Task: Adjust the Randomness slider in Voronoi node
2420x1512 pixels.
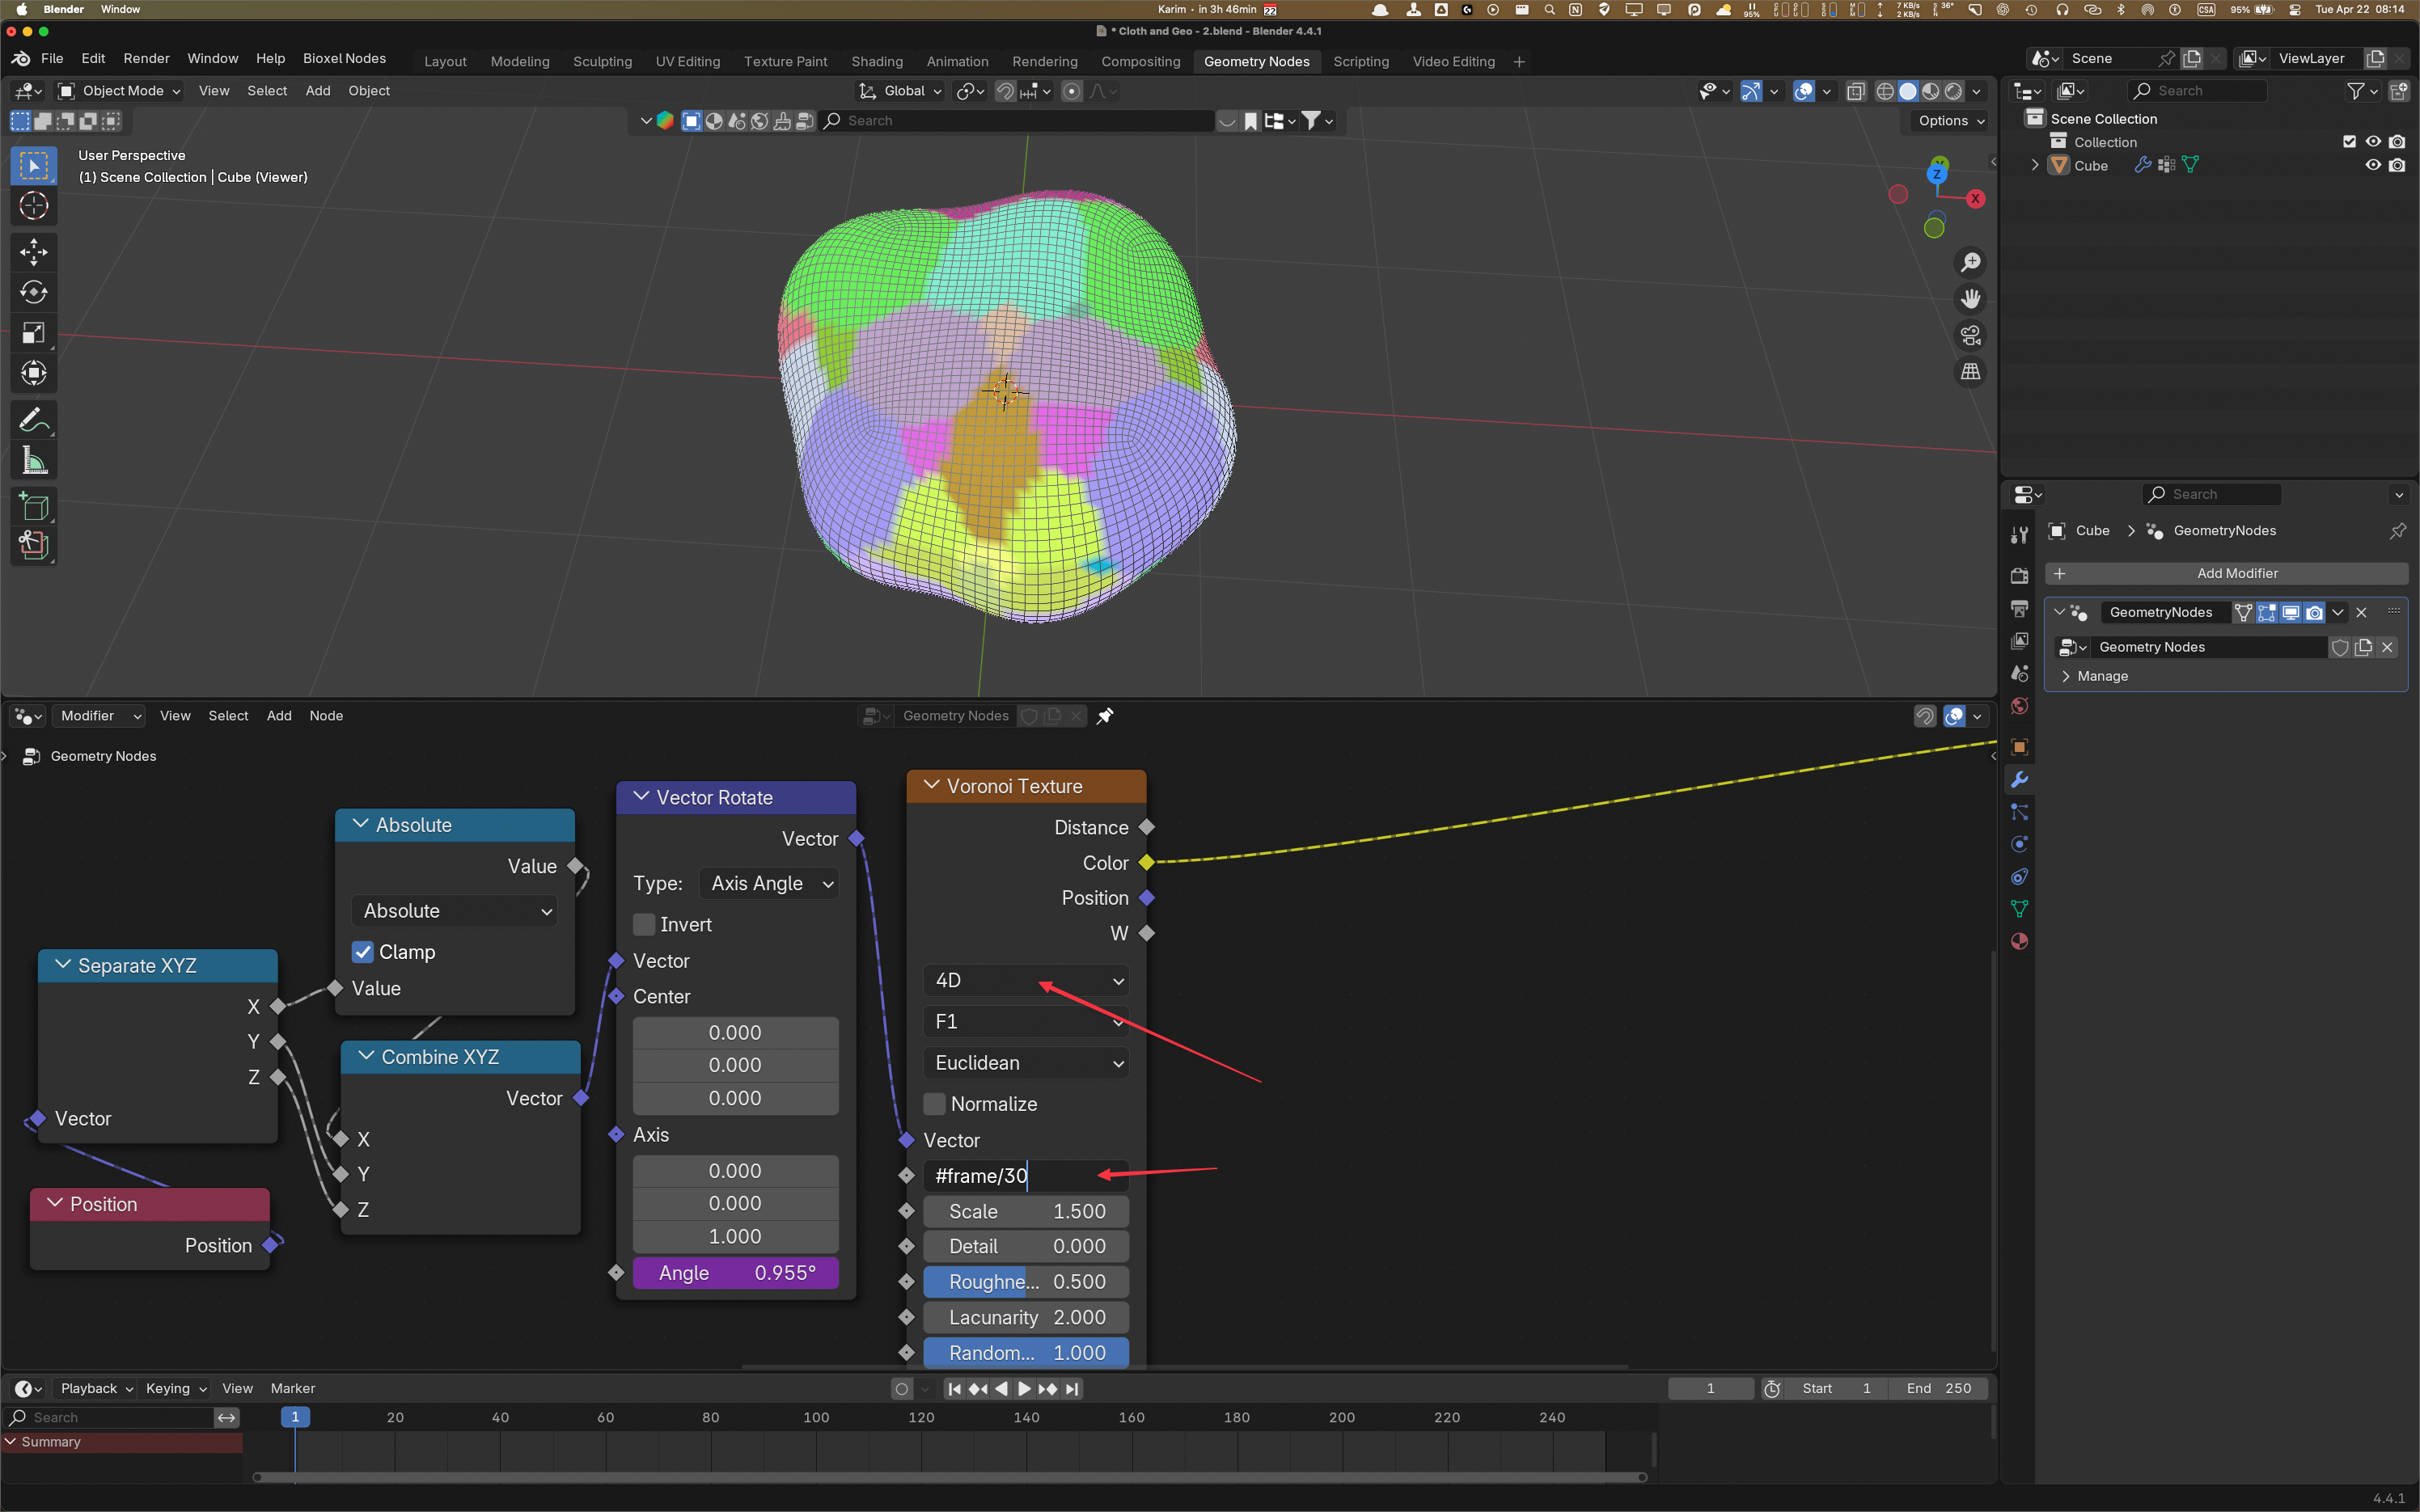Action: [1026, 1353]
